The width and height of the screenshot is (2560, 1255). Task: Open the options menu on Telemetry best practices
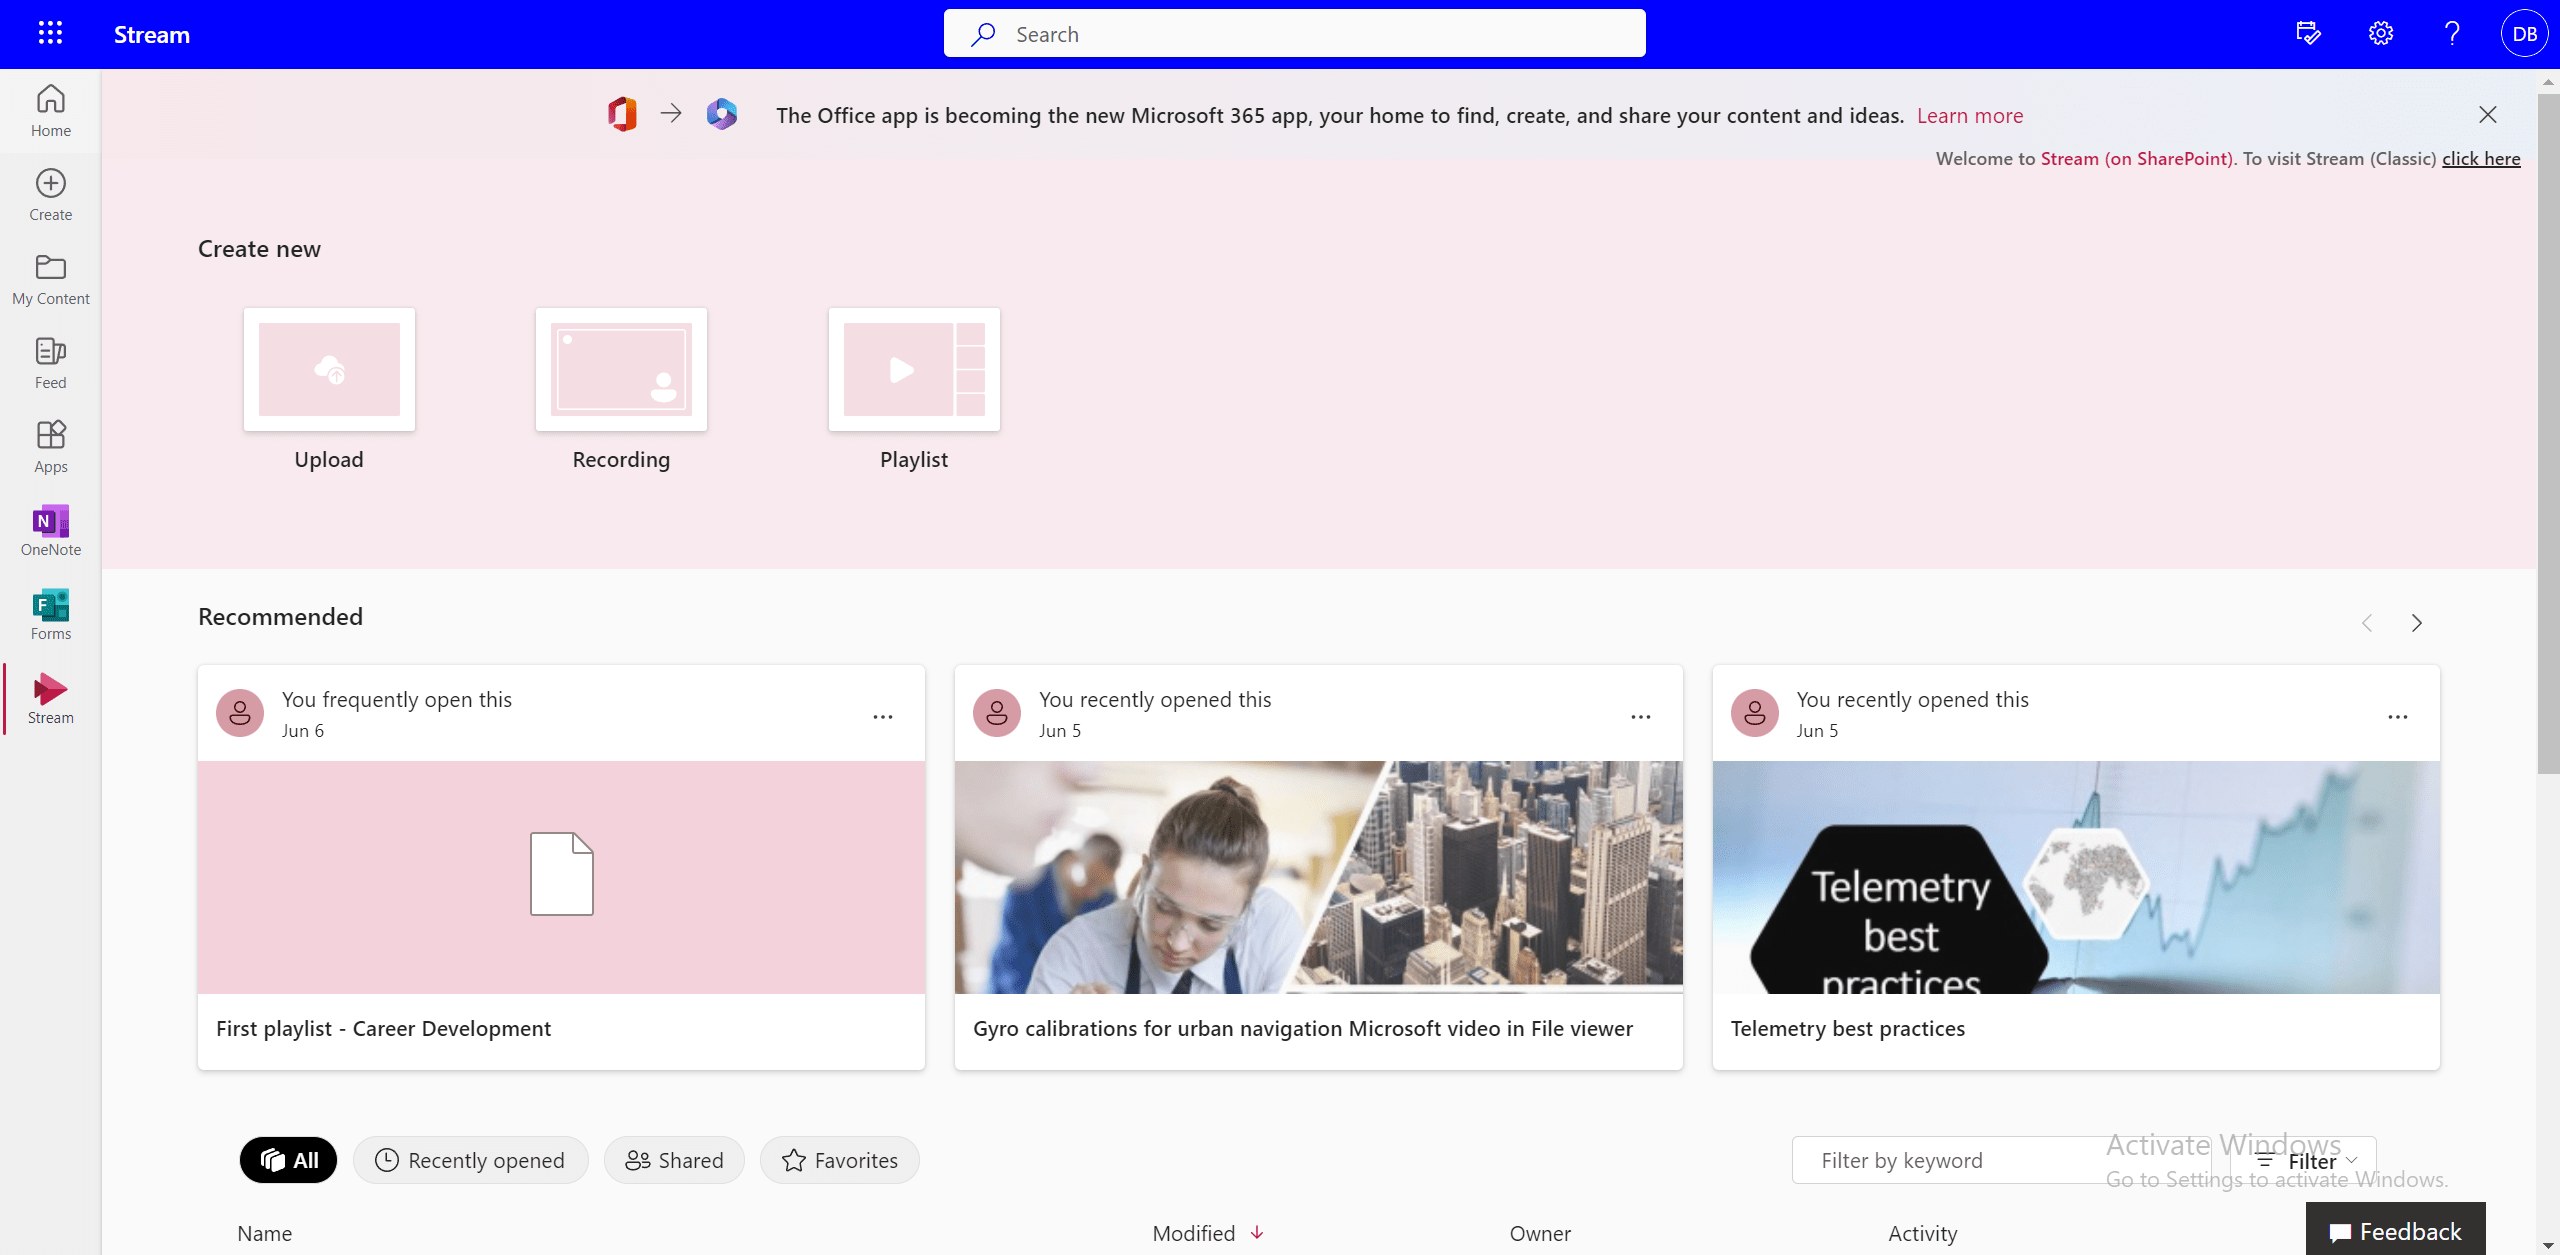(2397, 716)
